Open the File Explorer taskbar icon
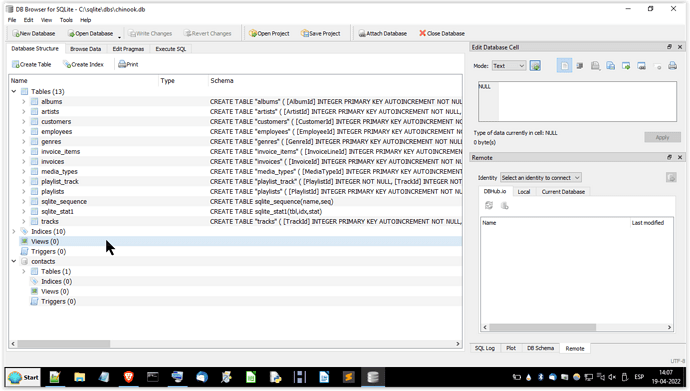The width and height of the screenshot is (690, 391). (x=79, y=377)
